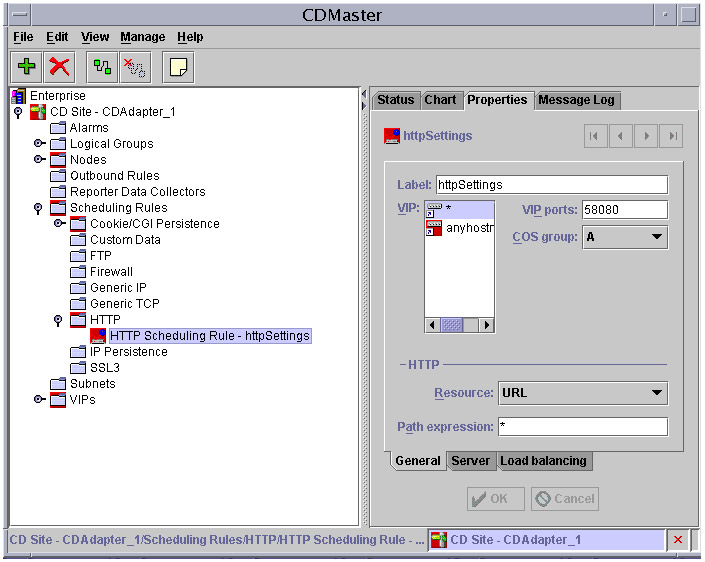This screenshot has width=705, height=562.
Task: Click the Generic IP folder icon
Action: pyautogui.click(x=78, y=288)
